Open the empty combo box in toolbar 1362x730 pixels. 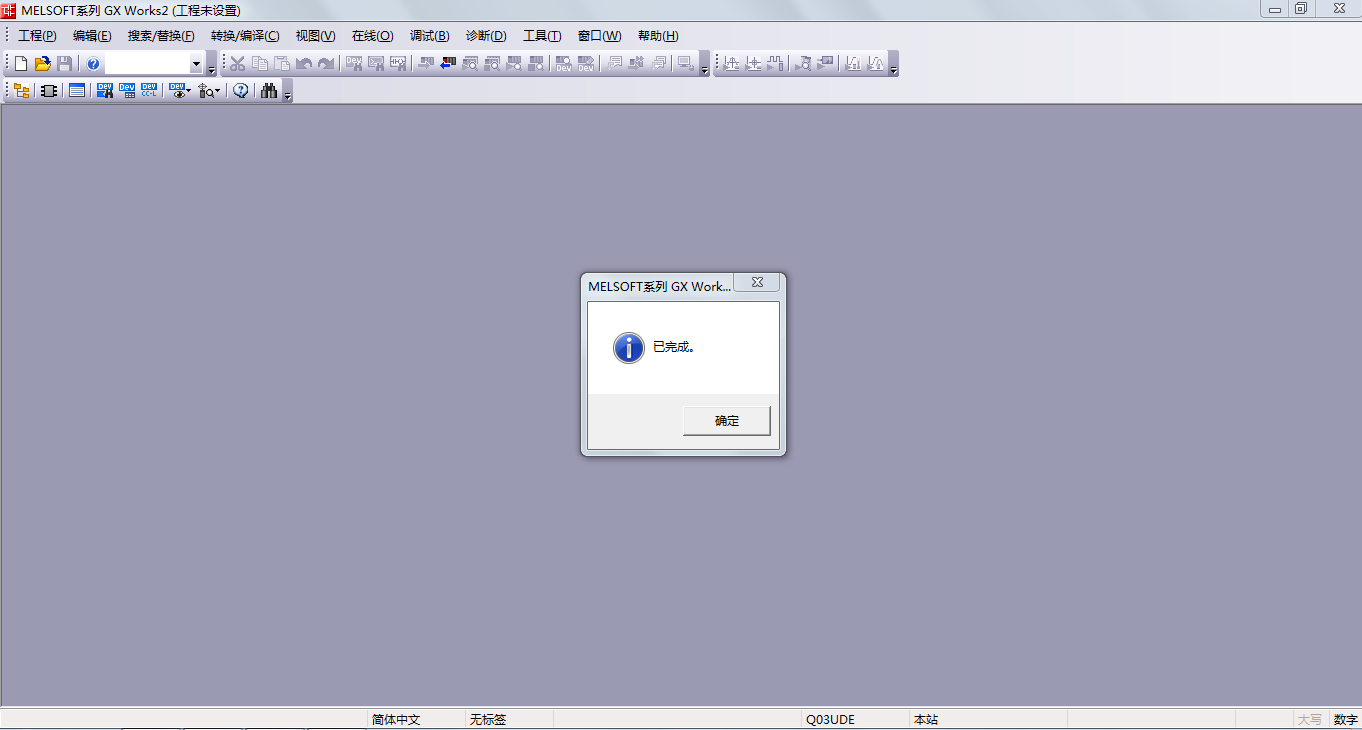196,64
